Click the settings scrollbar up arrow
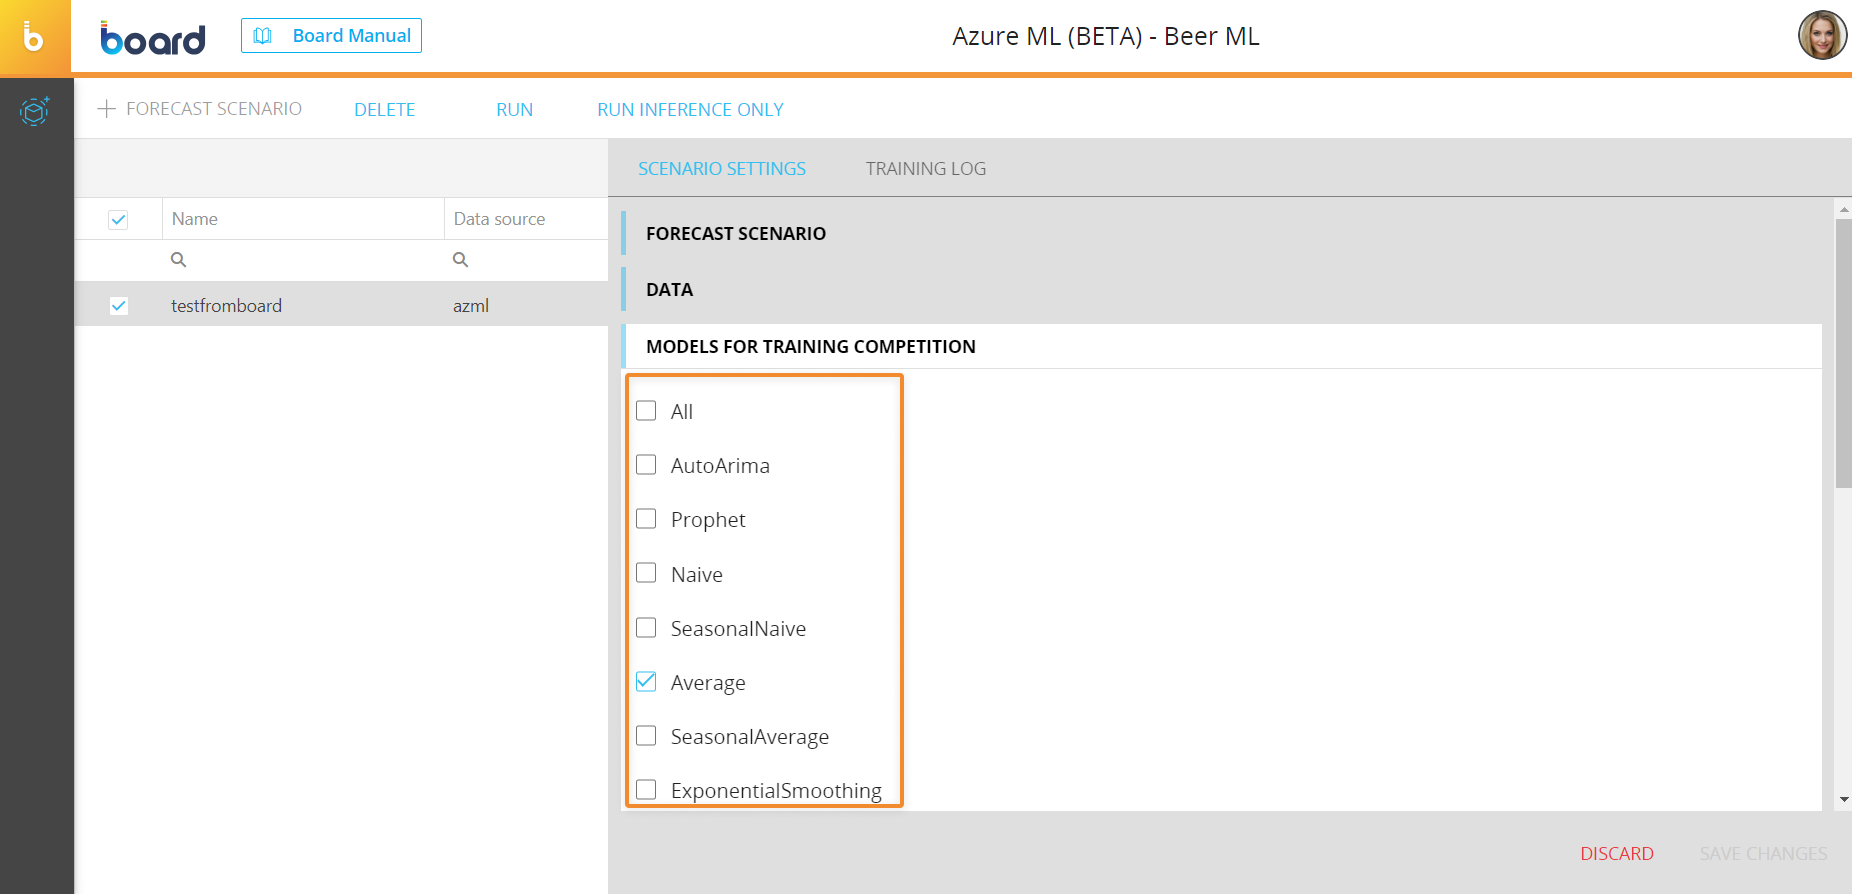The height and width of the screenshot is (894, 1852). [x=1843, y=209]
